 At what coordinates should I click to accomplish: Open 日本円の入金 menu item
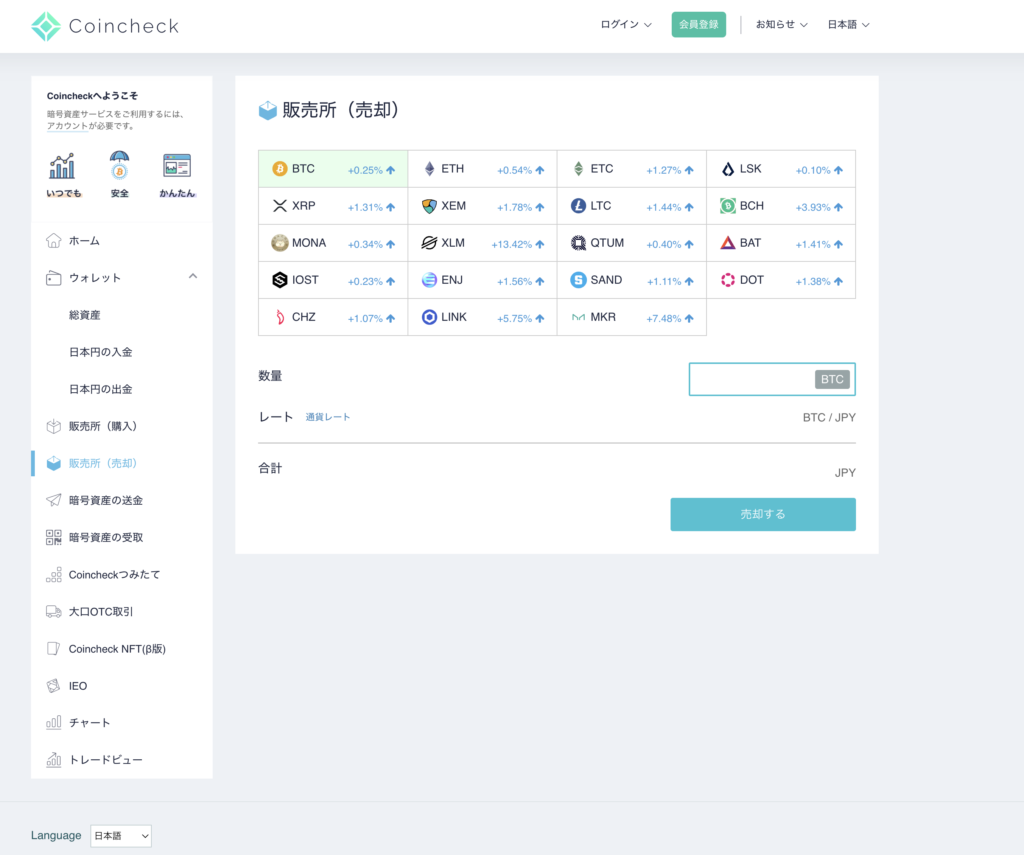coord(101,352)
